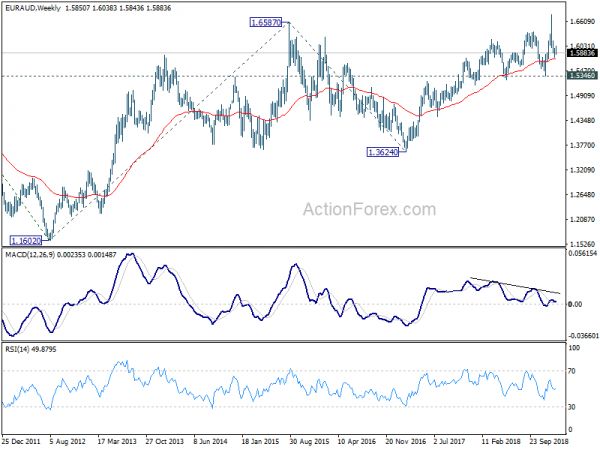Click the EURAUD.Weekly chart title
Screen dimensions: 600x450
coord(33,8)
